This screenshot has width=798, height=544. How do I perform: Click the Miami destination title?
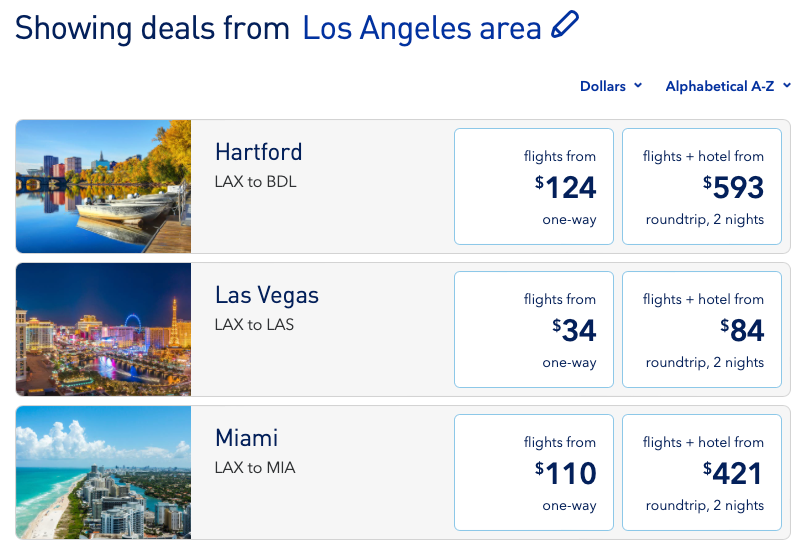(246, 438)
